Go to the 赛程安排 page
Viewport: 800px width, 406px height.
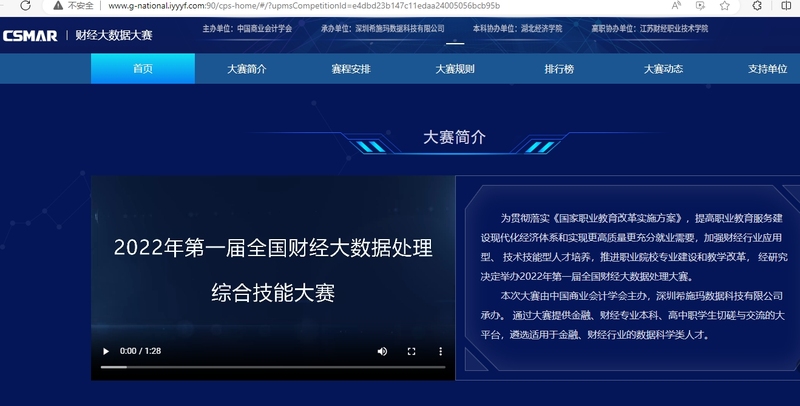(350, 69)
